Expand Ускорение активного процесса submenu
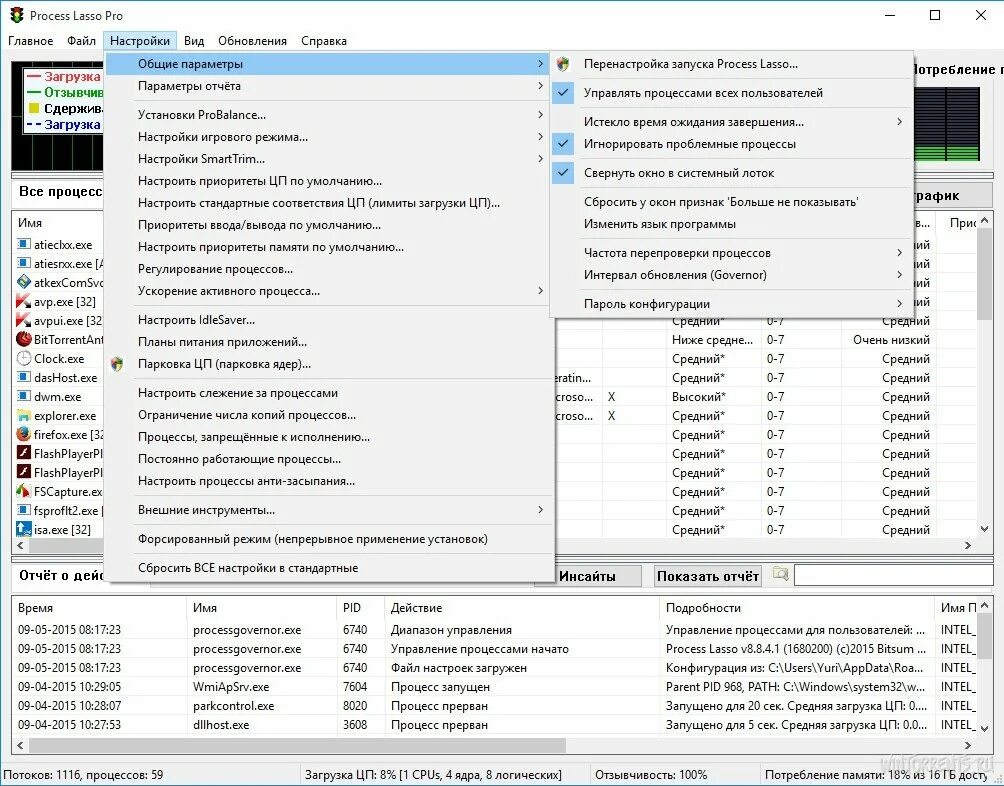1004x786 pixels. click(x=328, y=291)
